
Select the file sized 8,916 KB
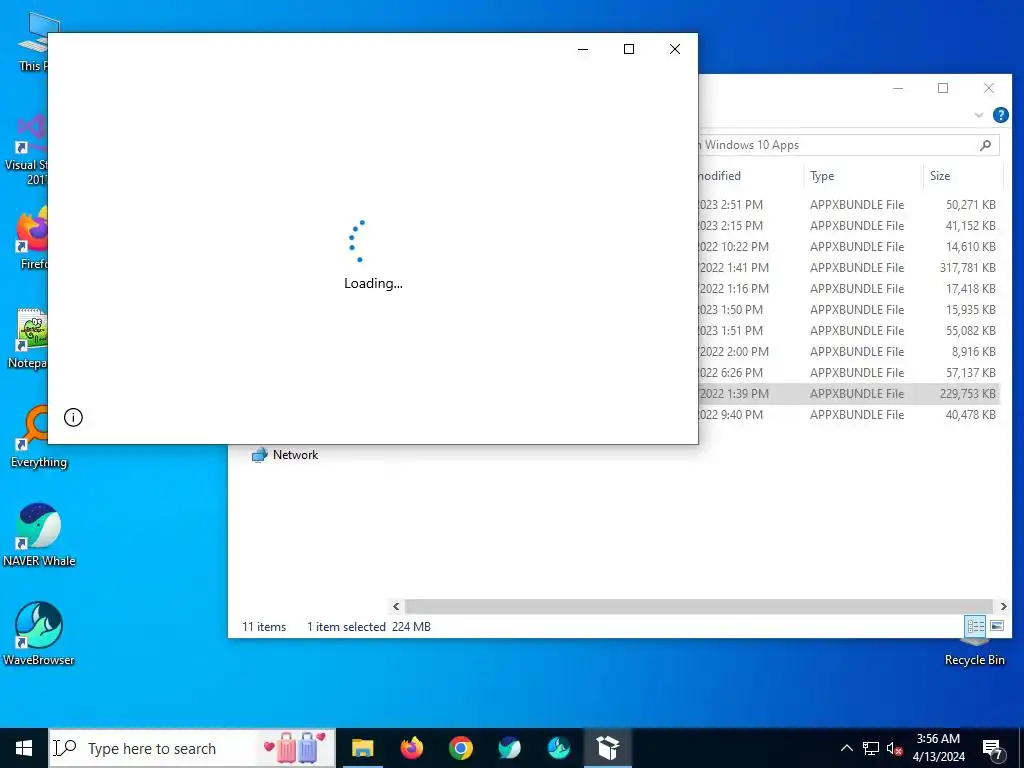coord(849,351)
